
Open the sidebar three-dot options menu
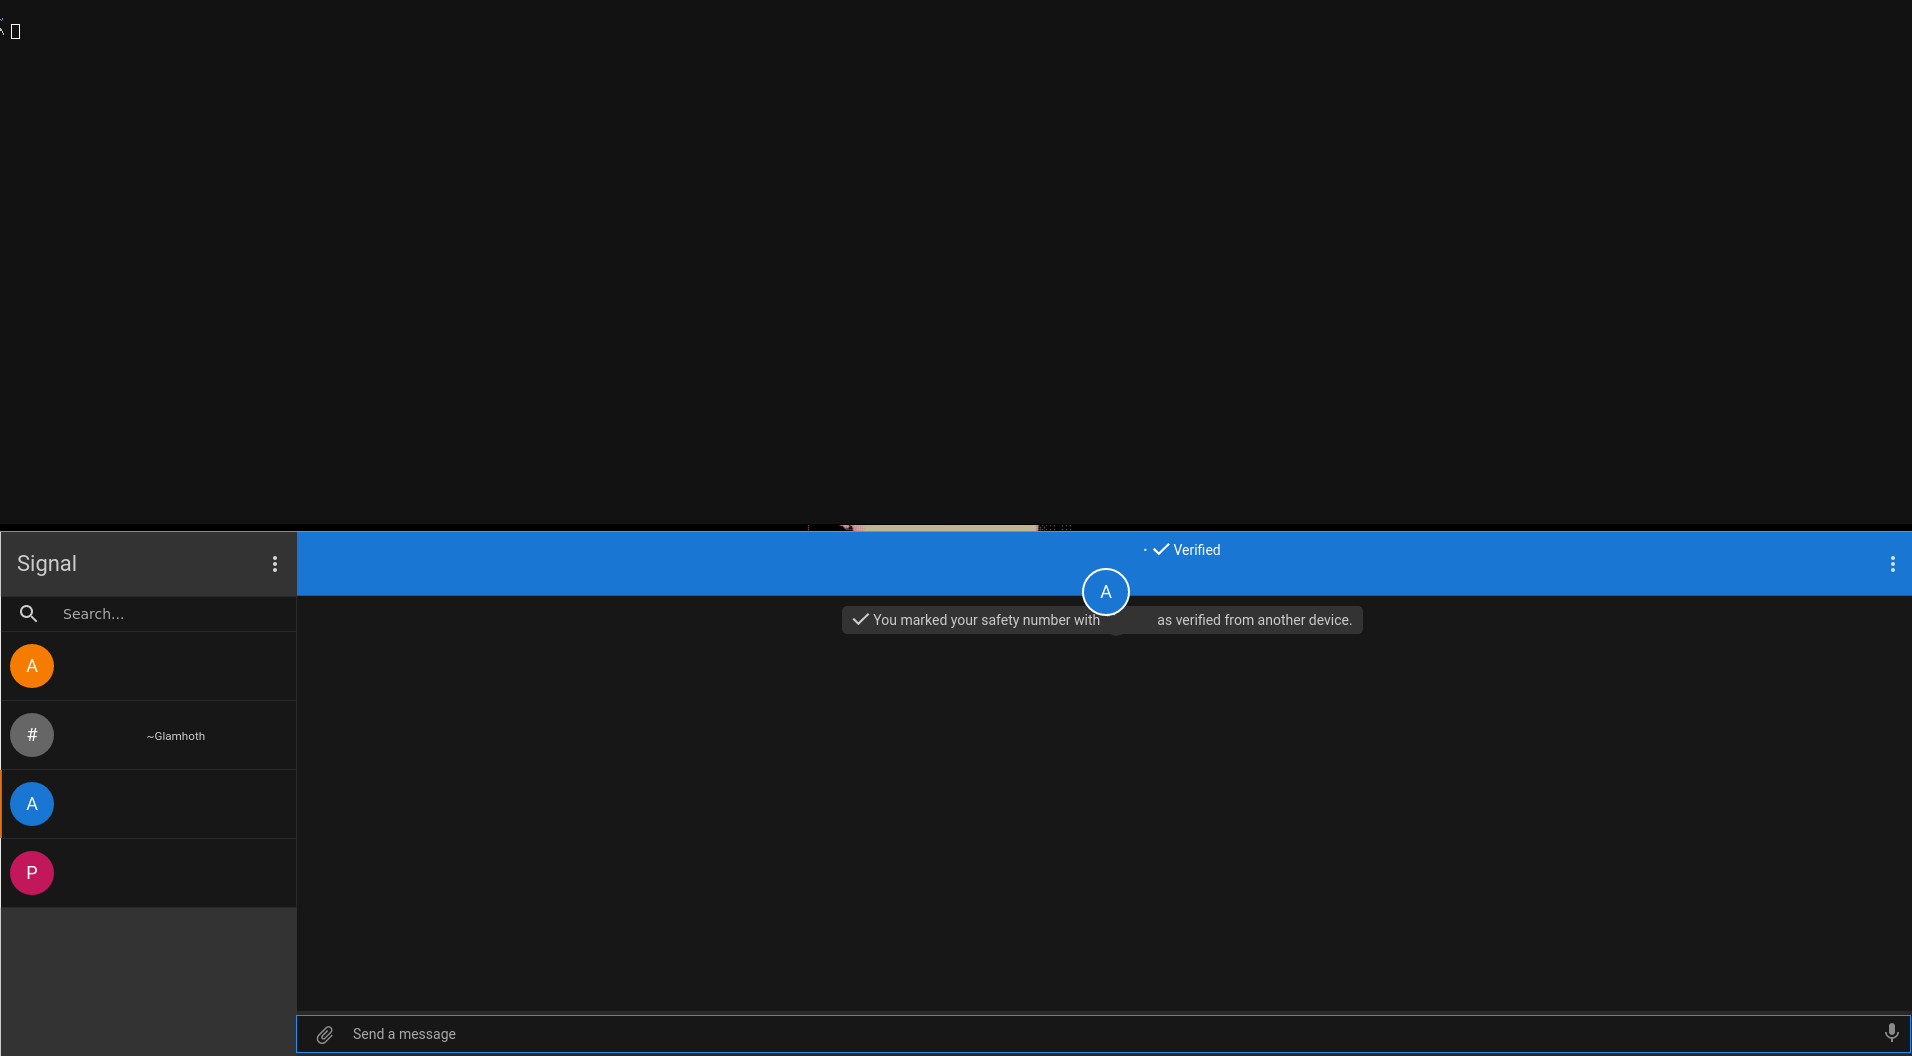275,563
